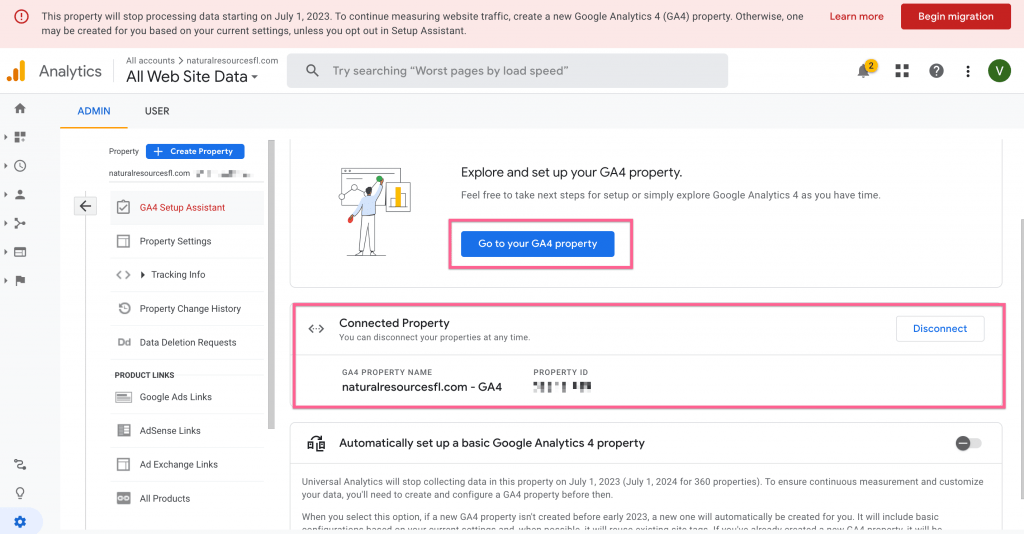1024x534 pixels.
Task: Open Acquisition icon in sidebar
Action: tap(20, 223)
